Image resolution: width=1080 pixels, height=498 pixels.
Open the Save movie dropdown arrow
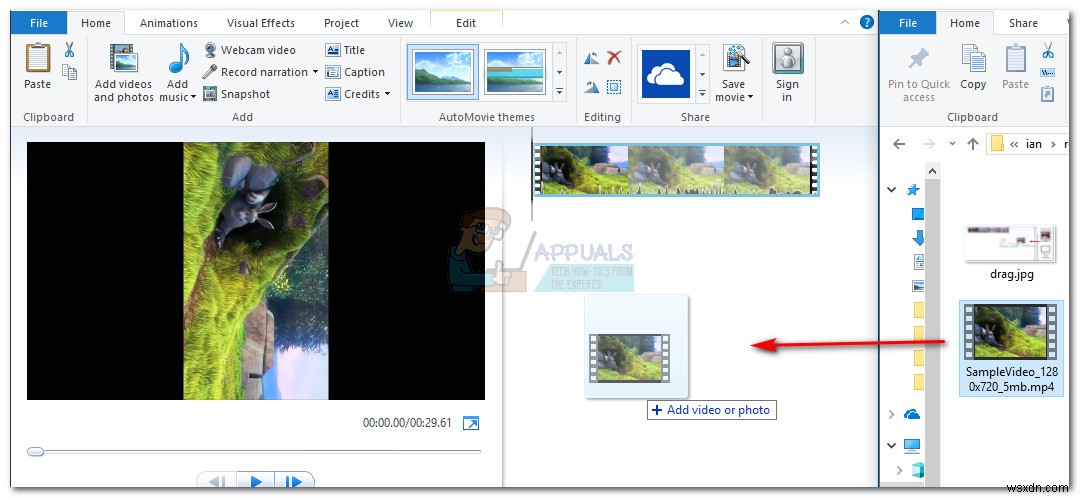point(750,97)
